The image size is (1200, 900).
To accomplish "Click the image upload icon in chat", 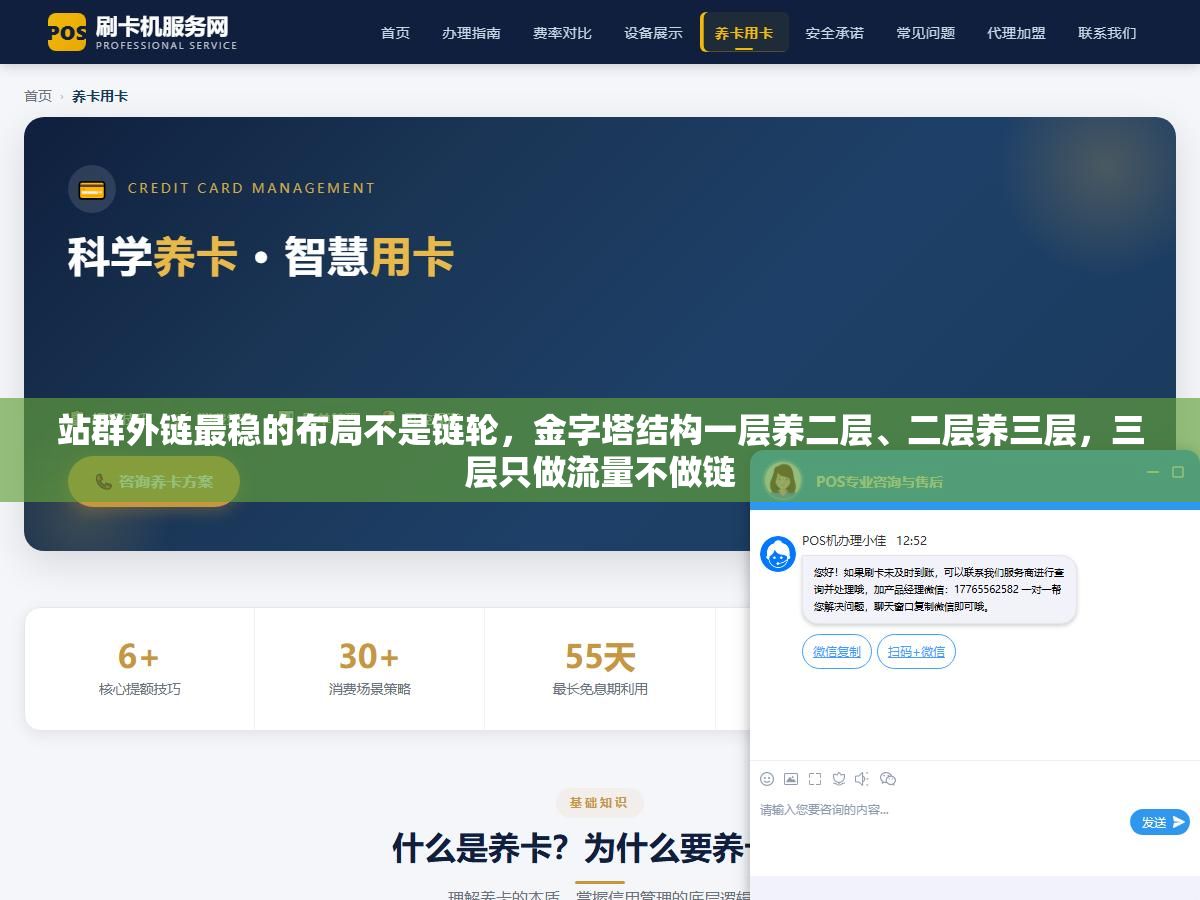I will [791, 779].
